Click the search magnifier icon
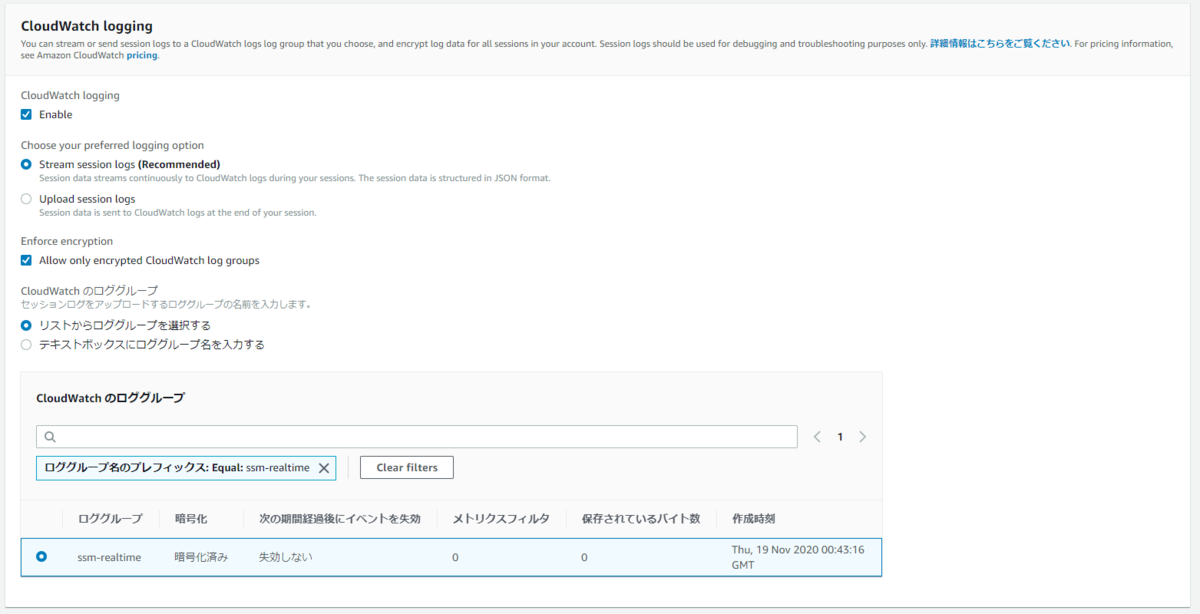This screenshot has height=614, width=1200. point(50,437)
